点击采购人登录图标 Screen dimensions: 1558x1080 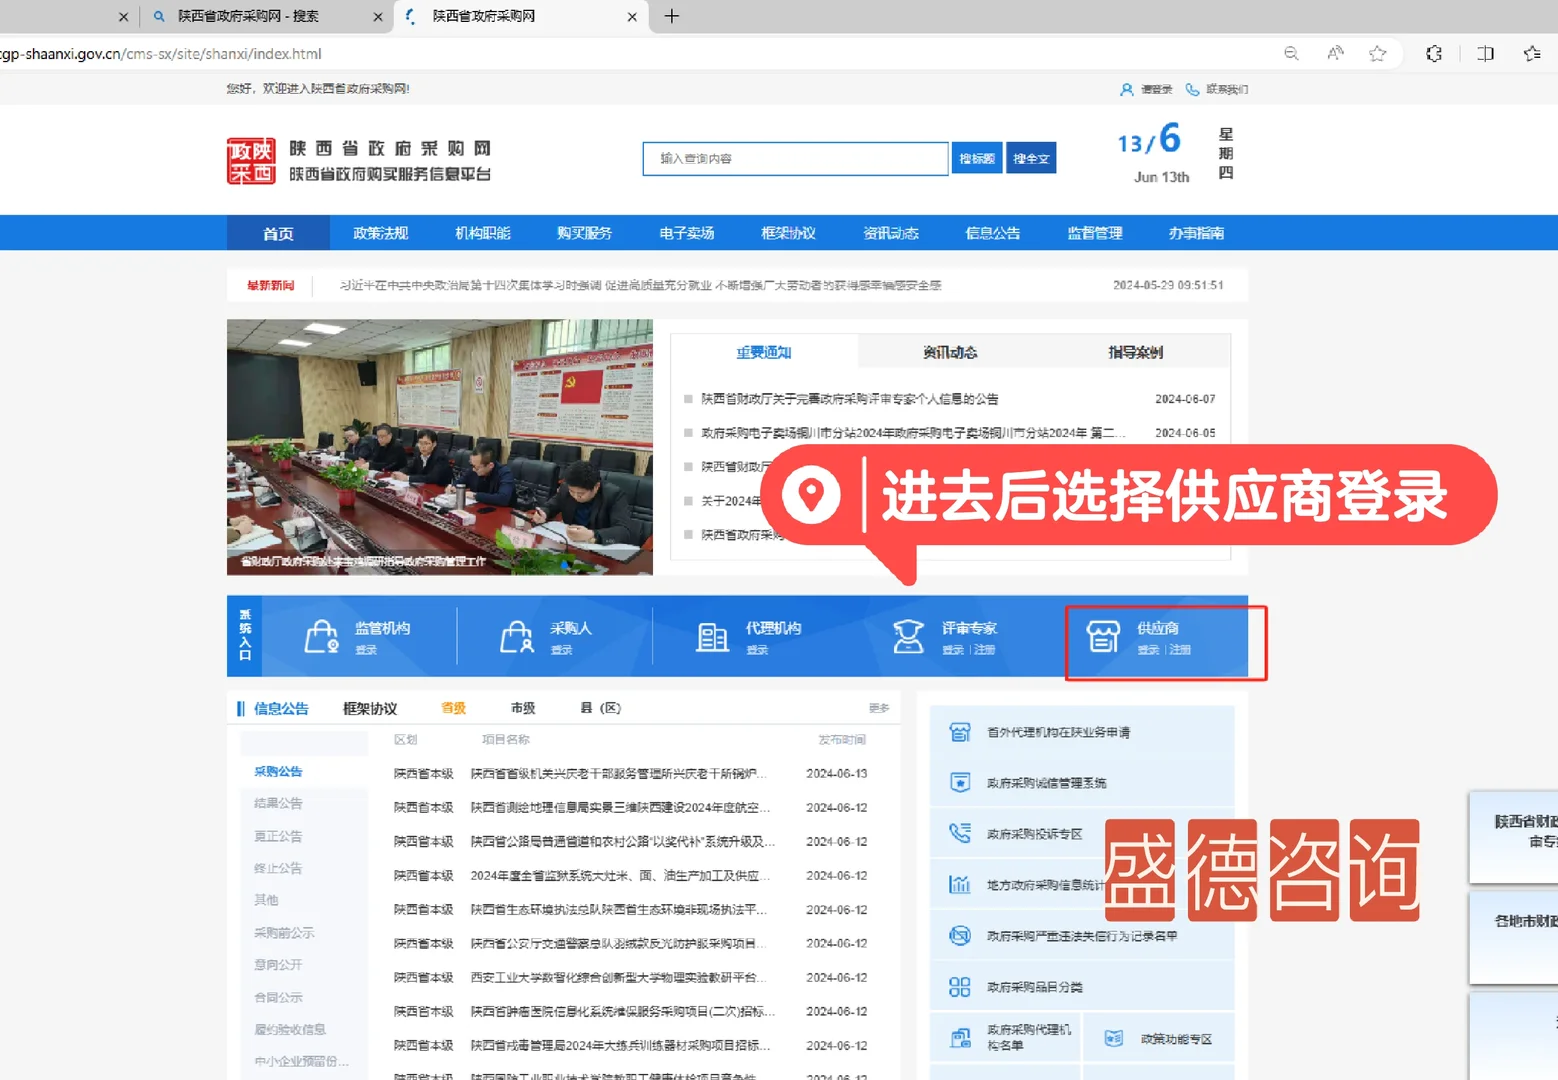click(x=516, y=636)
